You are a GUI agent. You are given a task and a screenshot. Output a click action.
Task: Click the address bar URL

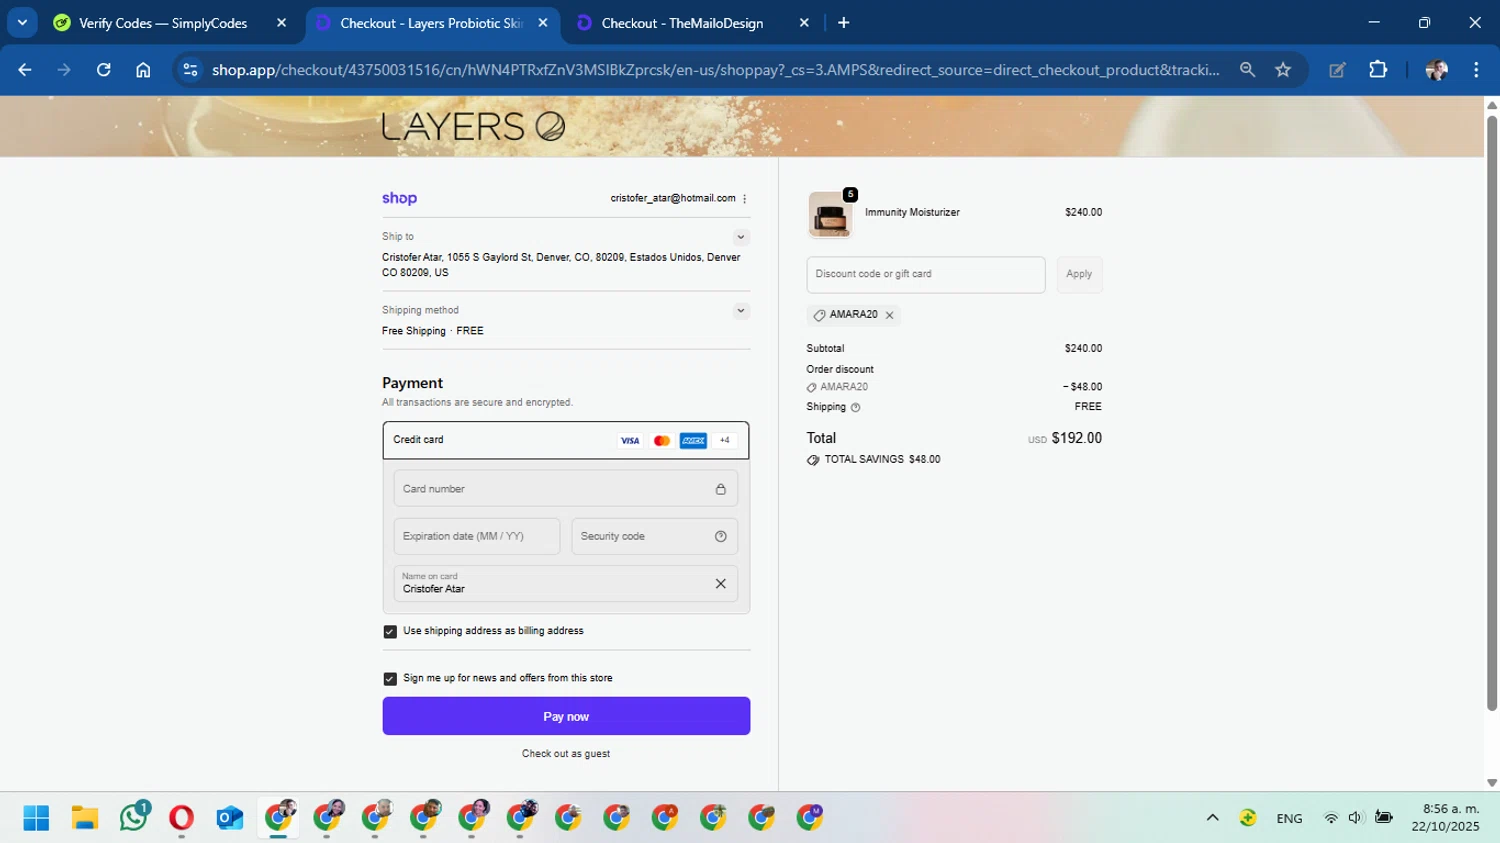click(715, 70)
